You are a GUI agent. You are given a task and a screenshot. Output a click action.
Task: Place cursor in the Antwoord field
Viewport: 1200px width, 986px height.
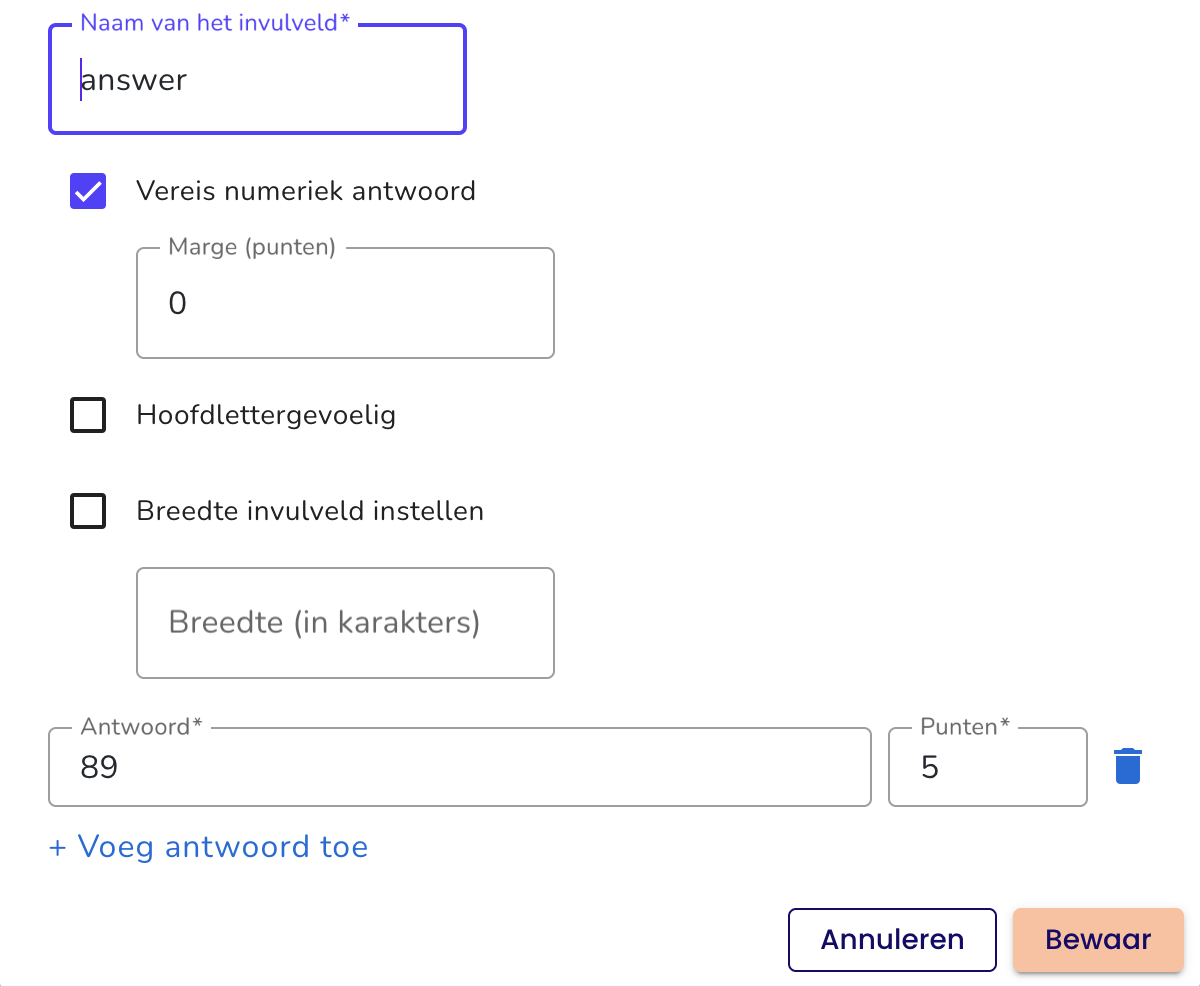point(460,767)
